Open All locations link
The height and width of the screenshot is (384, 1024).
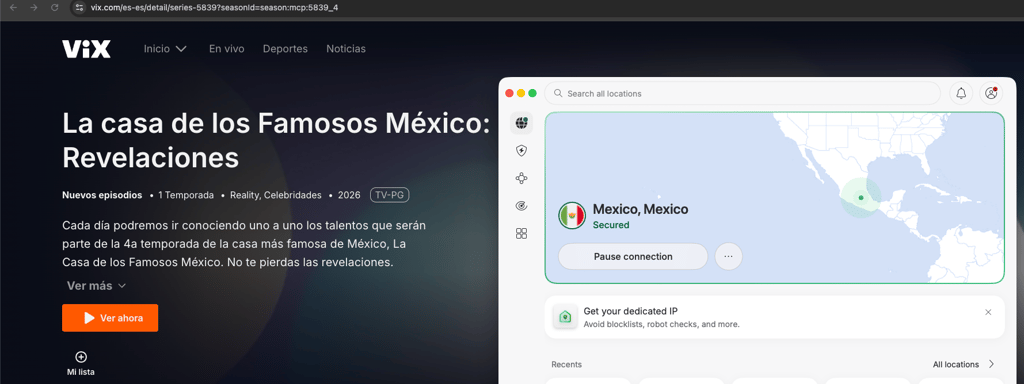tap(956, 364)
